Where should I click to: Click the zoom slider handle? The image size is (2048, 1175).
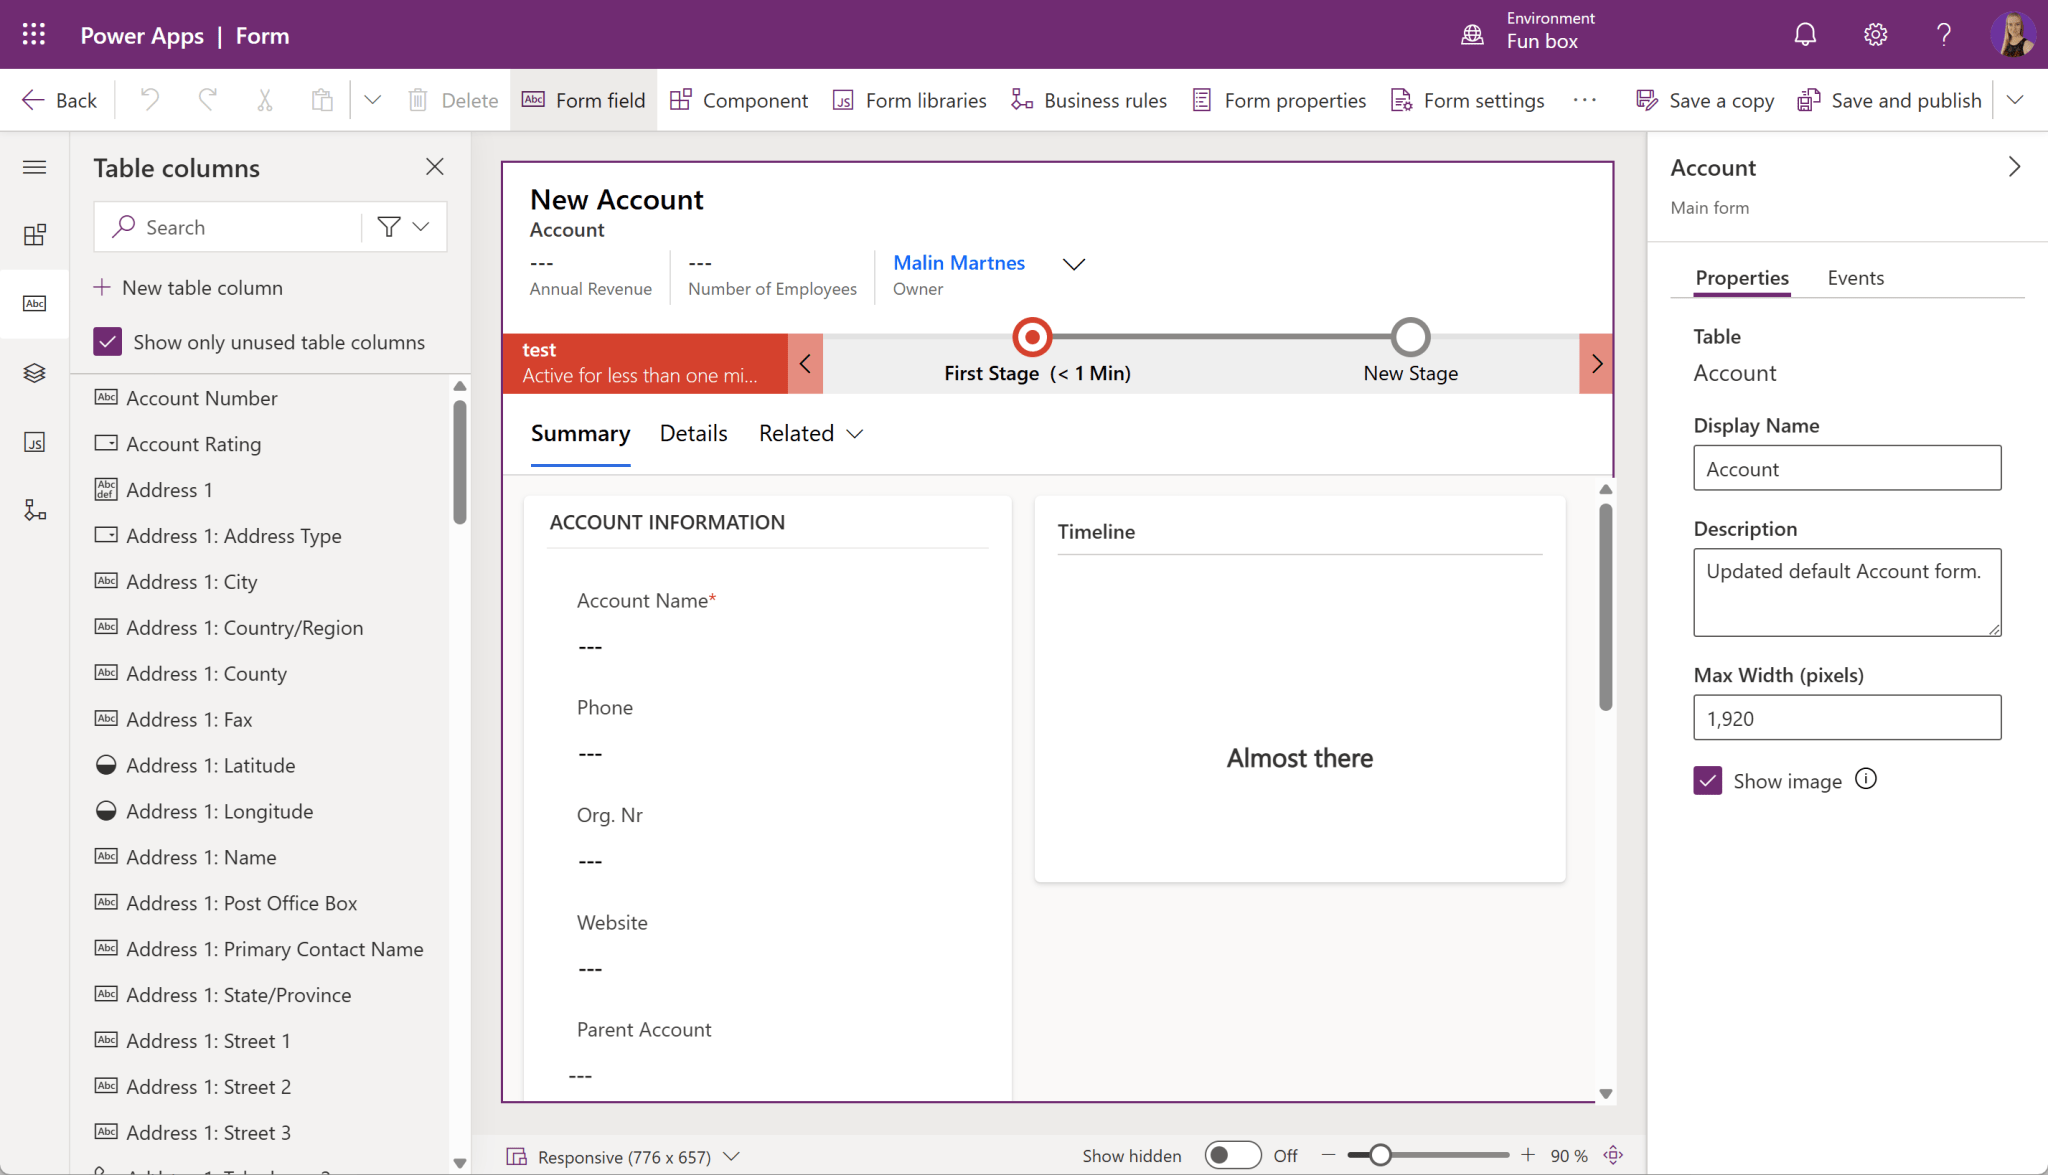click(x=1380, y=1155)
